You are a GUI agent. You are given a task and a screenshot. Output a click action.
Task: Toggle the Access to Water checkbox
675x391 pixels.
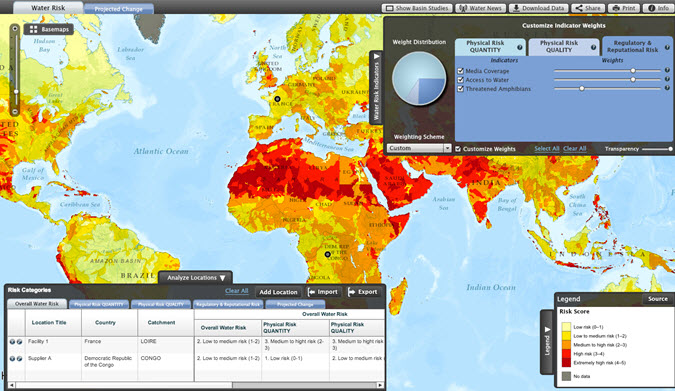click(460, 80)
